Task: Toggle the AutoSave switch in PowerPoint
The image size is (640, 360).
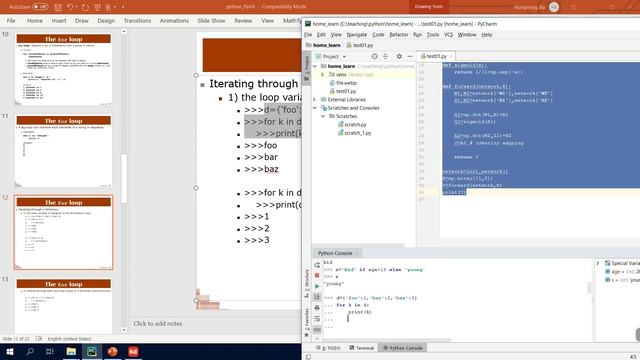Action: (40, 7)
